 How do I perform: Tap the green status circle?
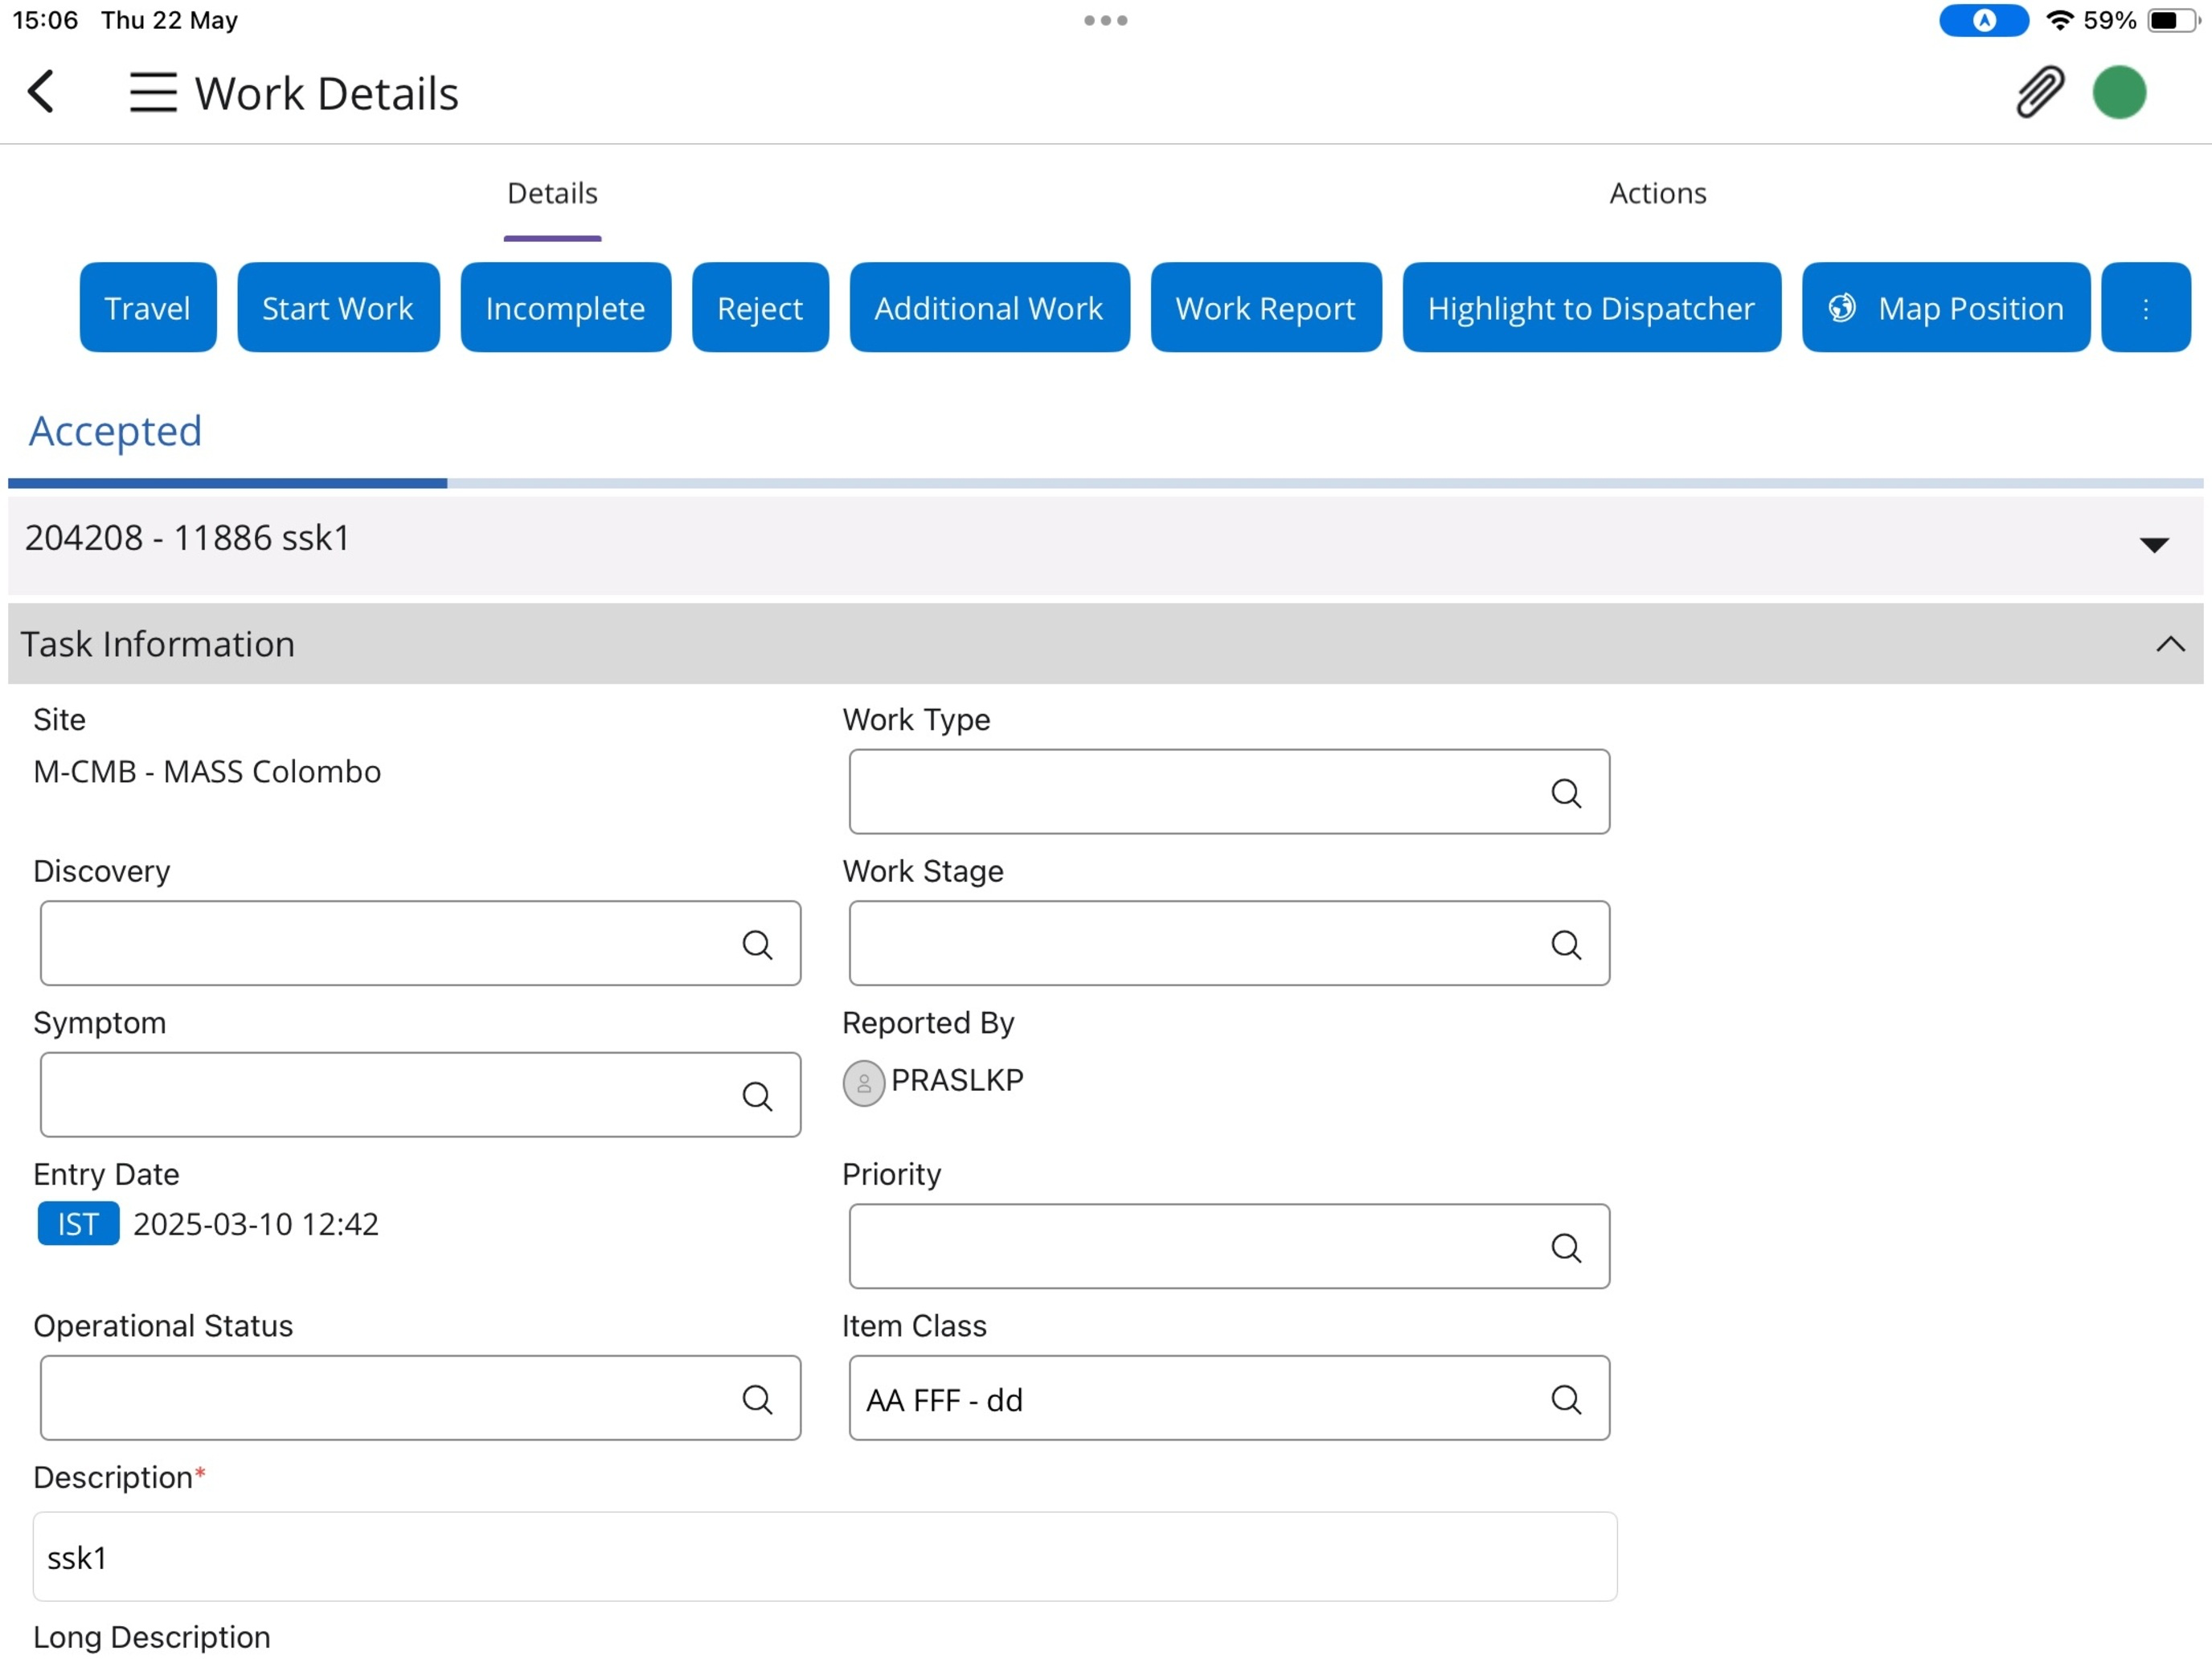2118,92
